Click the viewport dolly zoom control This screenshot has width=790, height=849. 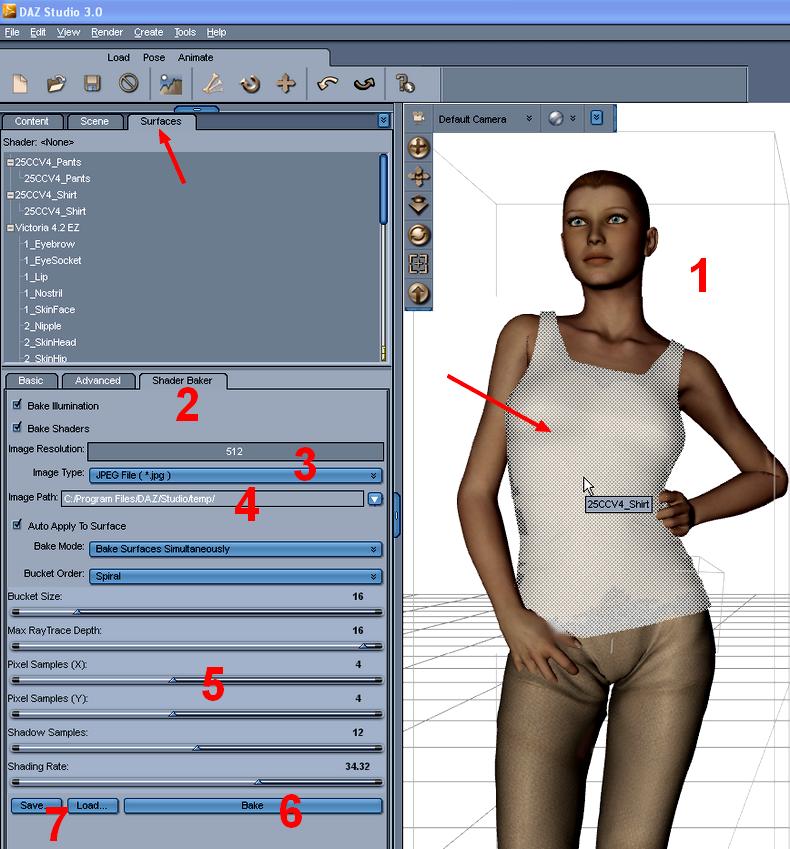(x=419, y=206)
